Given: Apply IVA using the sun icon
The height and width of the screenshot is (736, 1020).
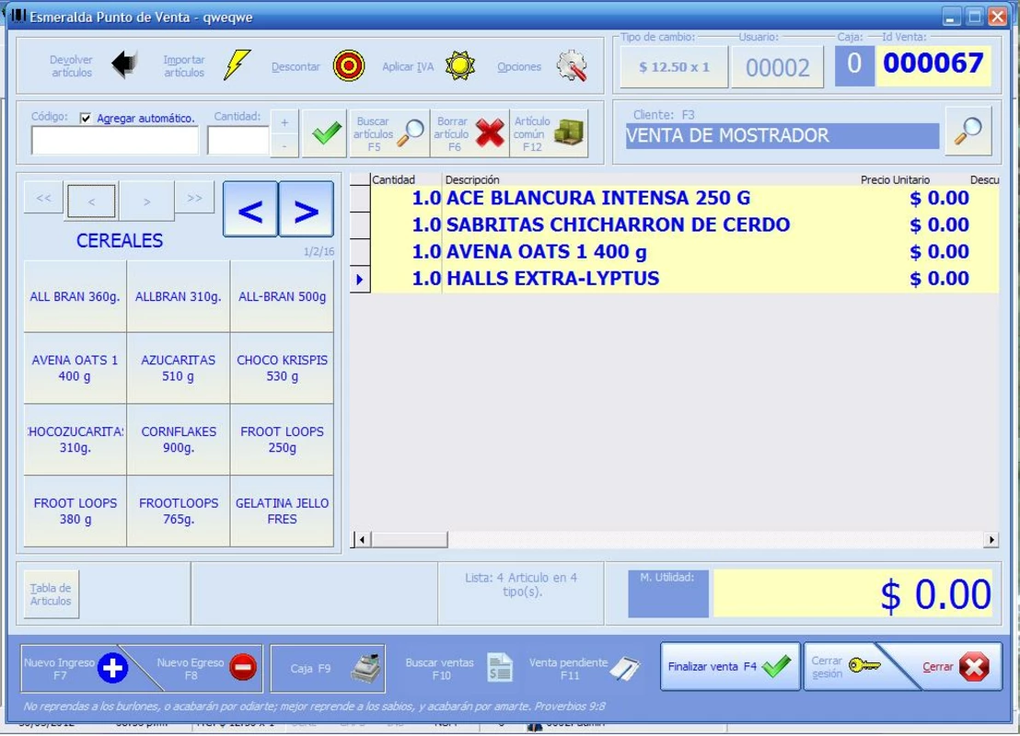Looking at the screenshot, I should click(460, 64).
